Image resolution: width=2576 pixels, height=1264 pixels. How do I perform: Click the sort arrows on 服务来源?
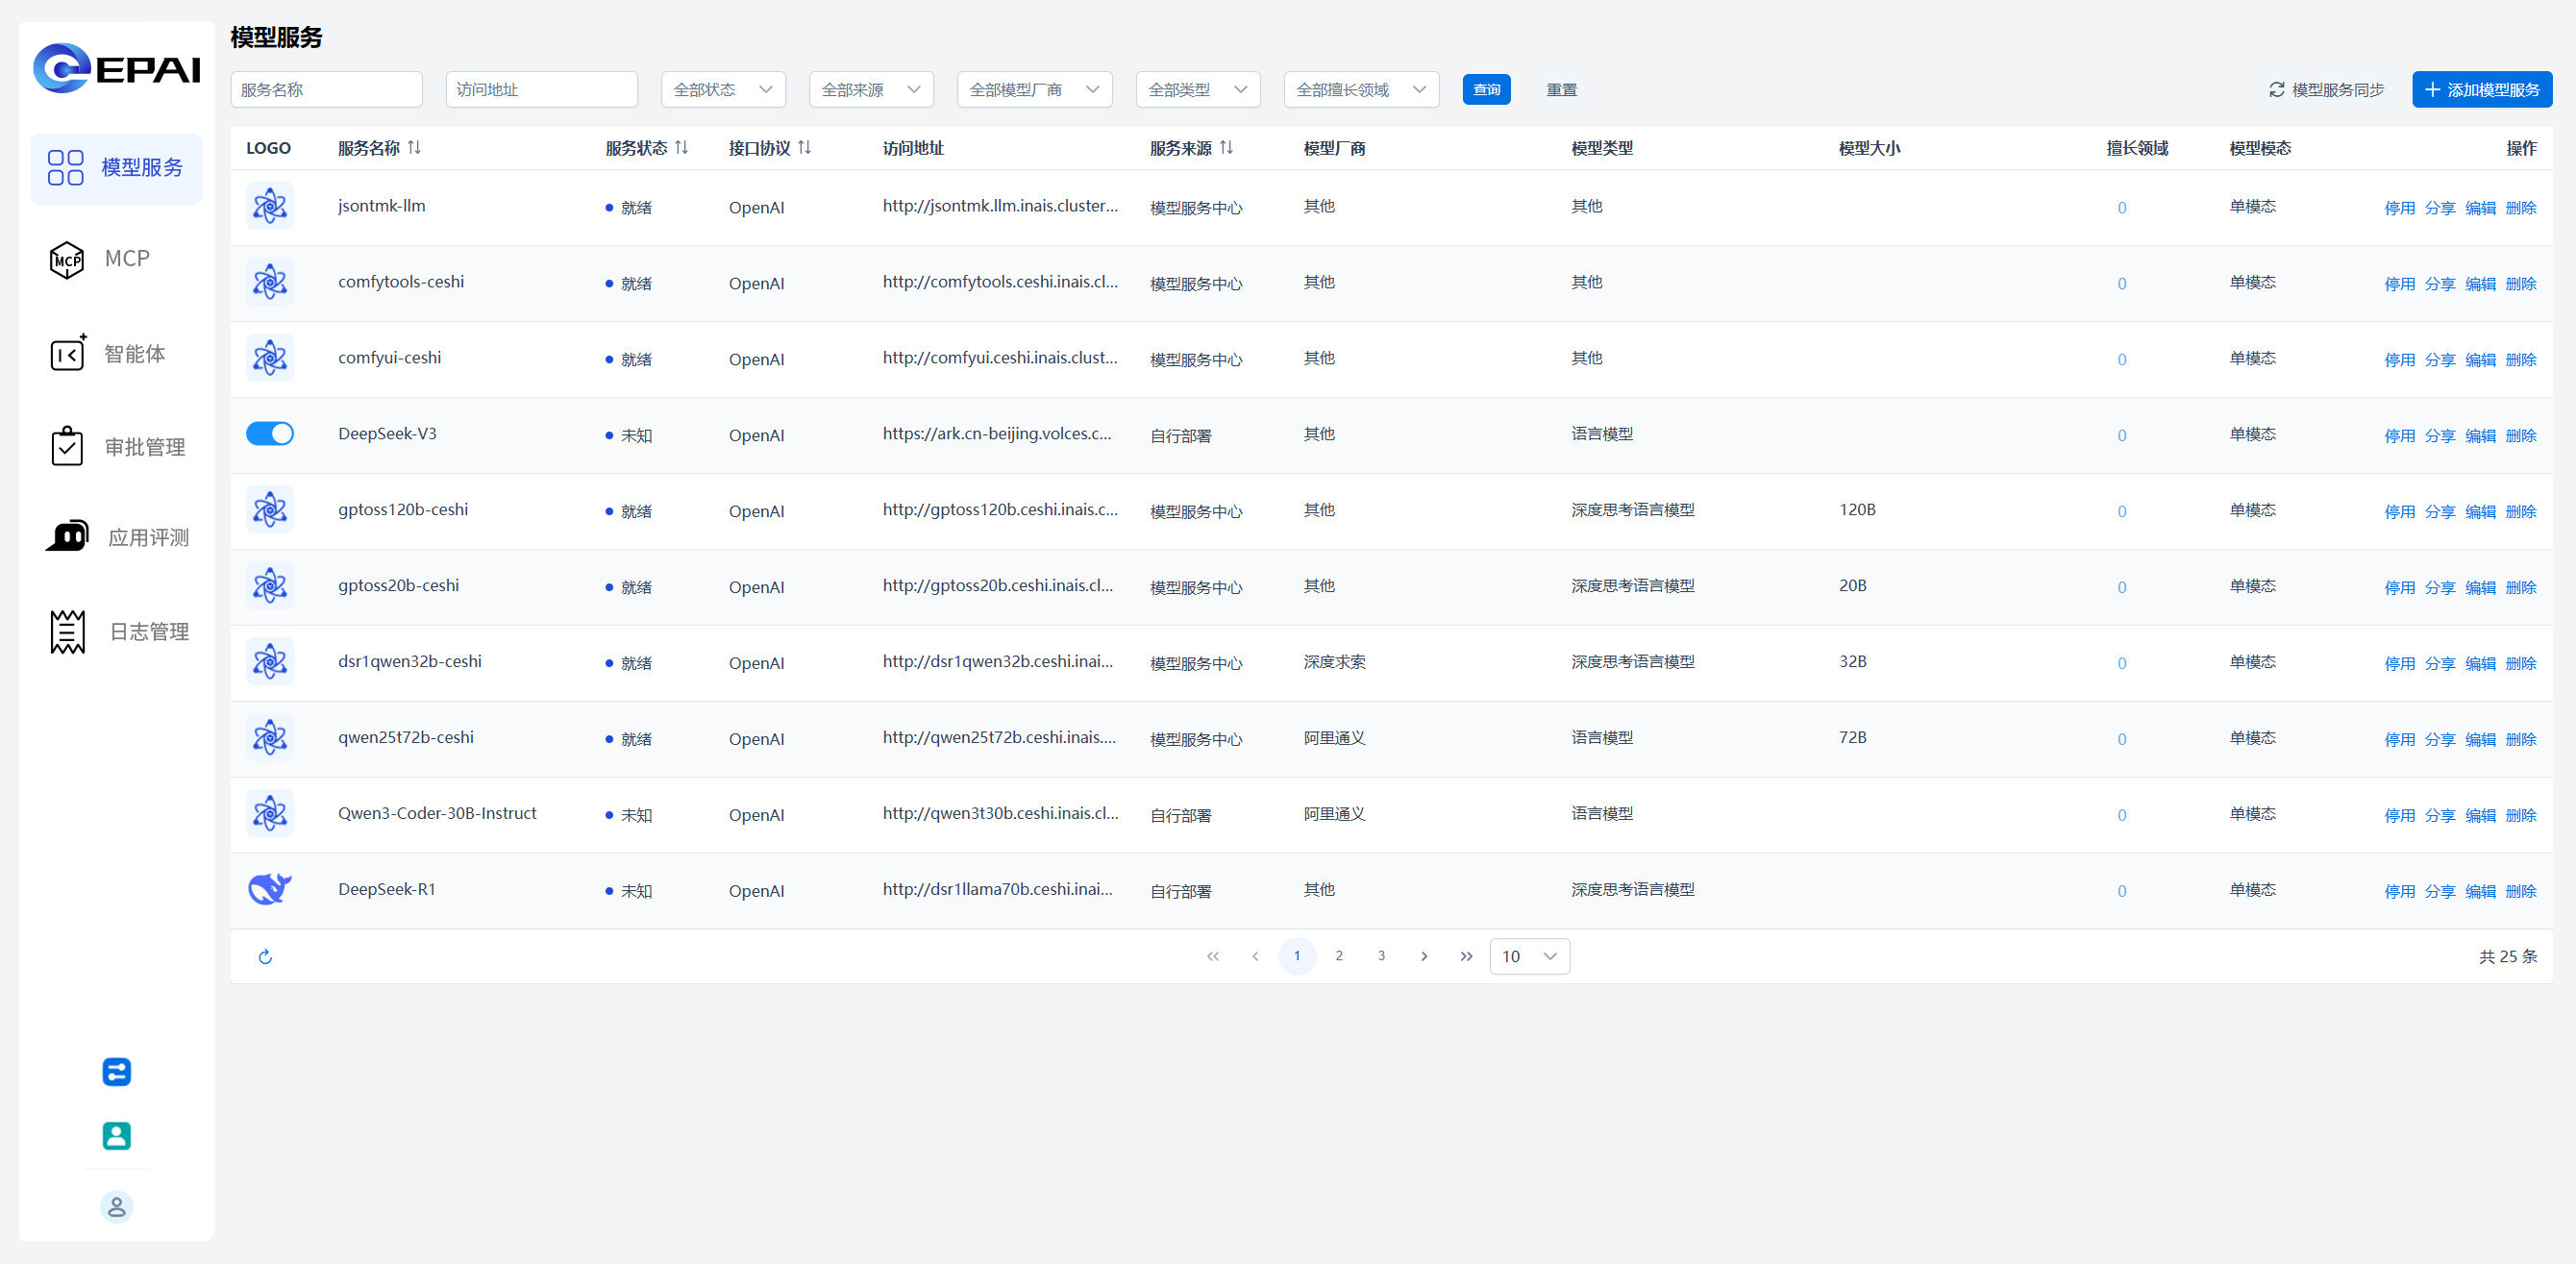point(1226,148)
